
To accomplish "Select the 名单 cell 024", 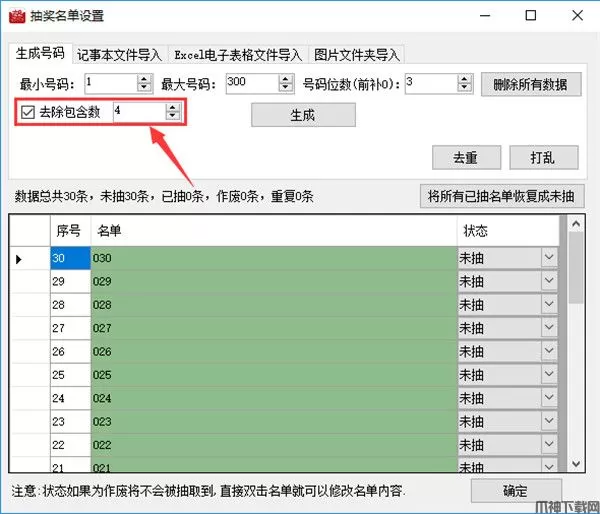I will tap(274, 398).
